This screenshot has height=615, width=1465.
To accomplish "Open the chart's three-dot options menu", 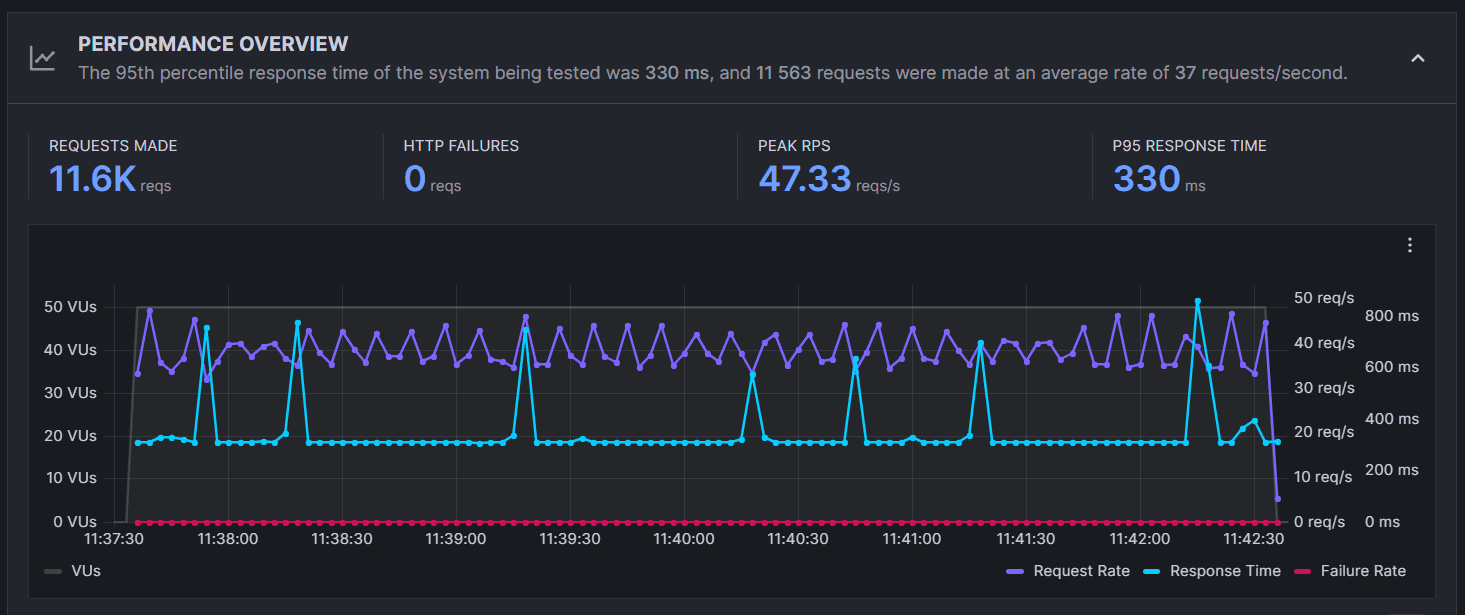I will click(1409, 245).
